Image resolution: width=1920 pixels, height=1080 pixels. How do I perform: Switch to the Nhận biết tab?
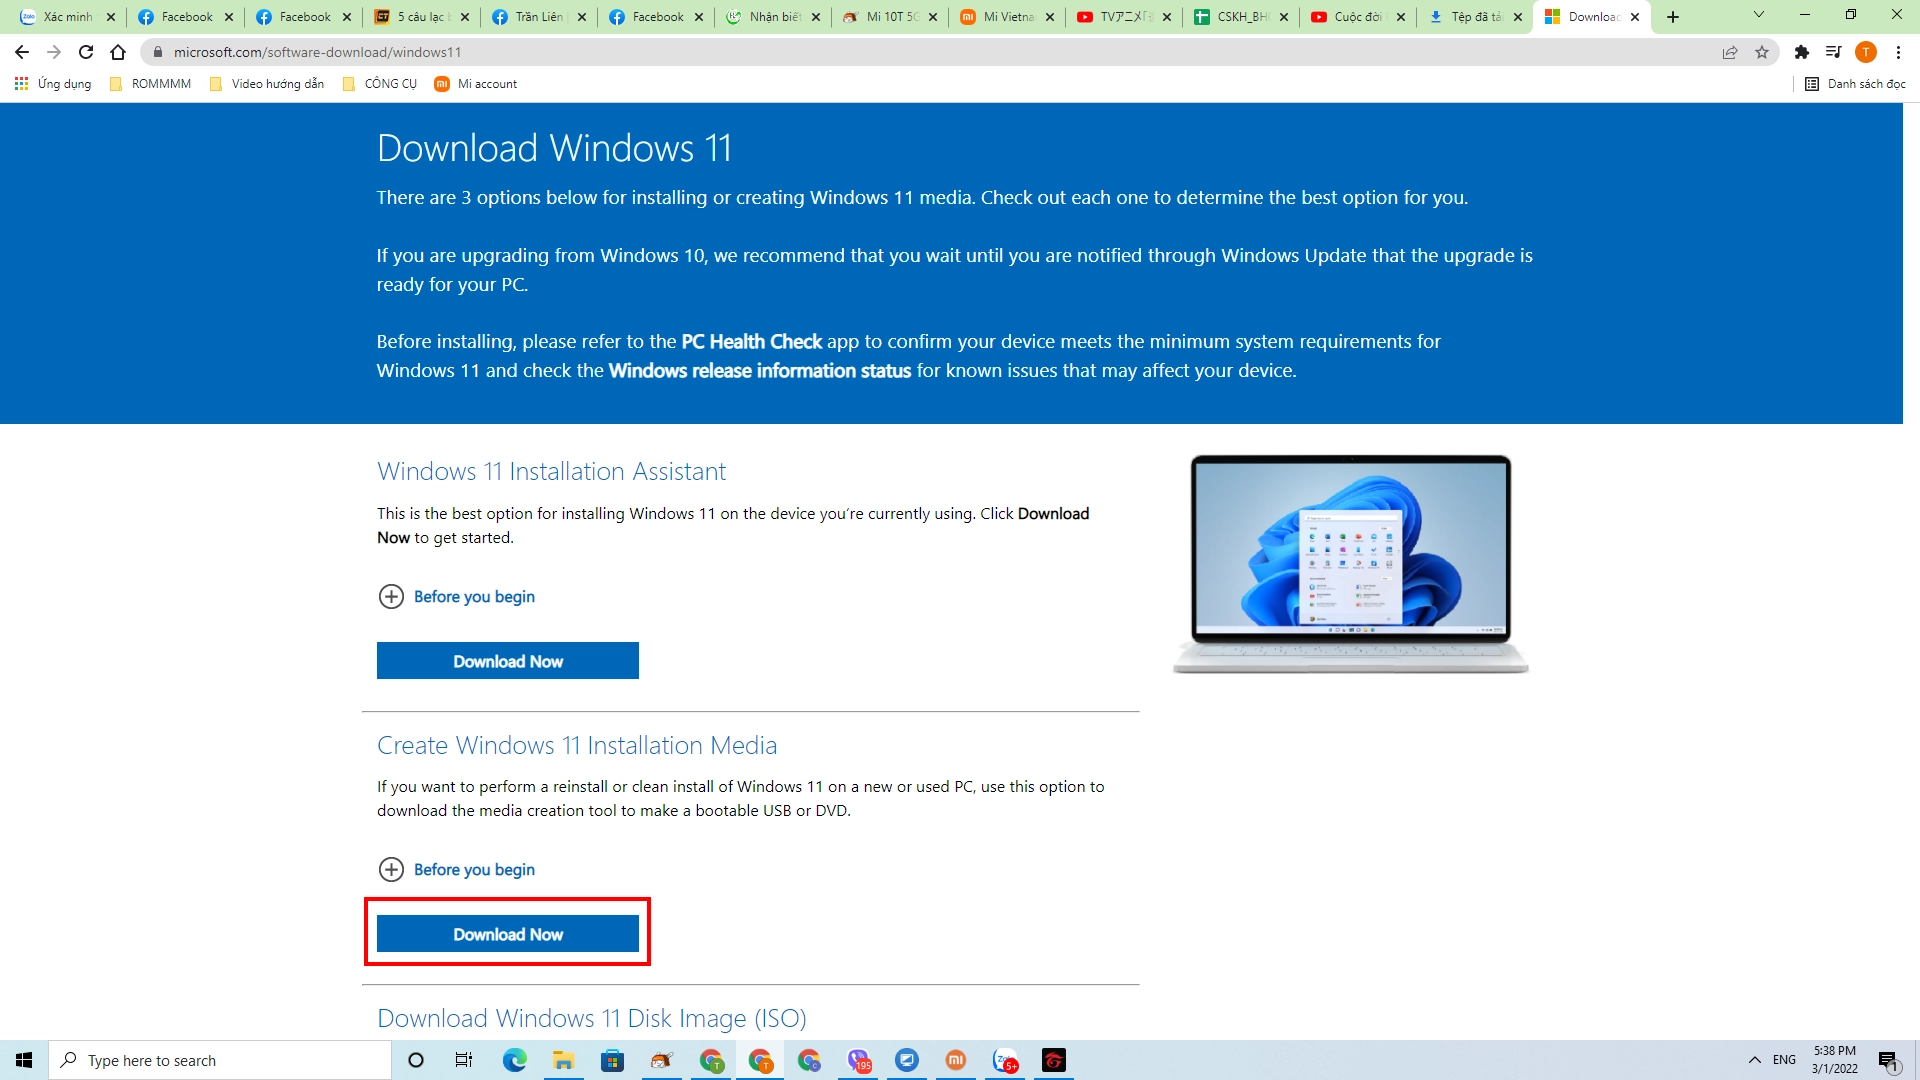pyautogui.click(x=770, y=17)
